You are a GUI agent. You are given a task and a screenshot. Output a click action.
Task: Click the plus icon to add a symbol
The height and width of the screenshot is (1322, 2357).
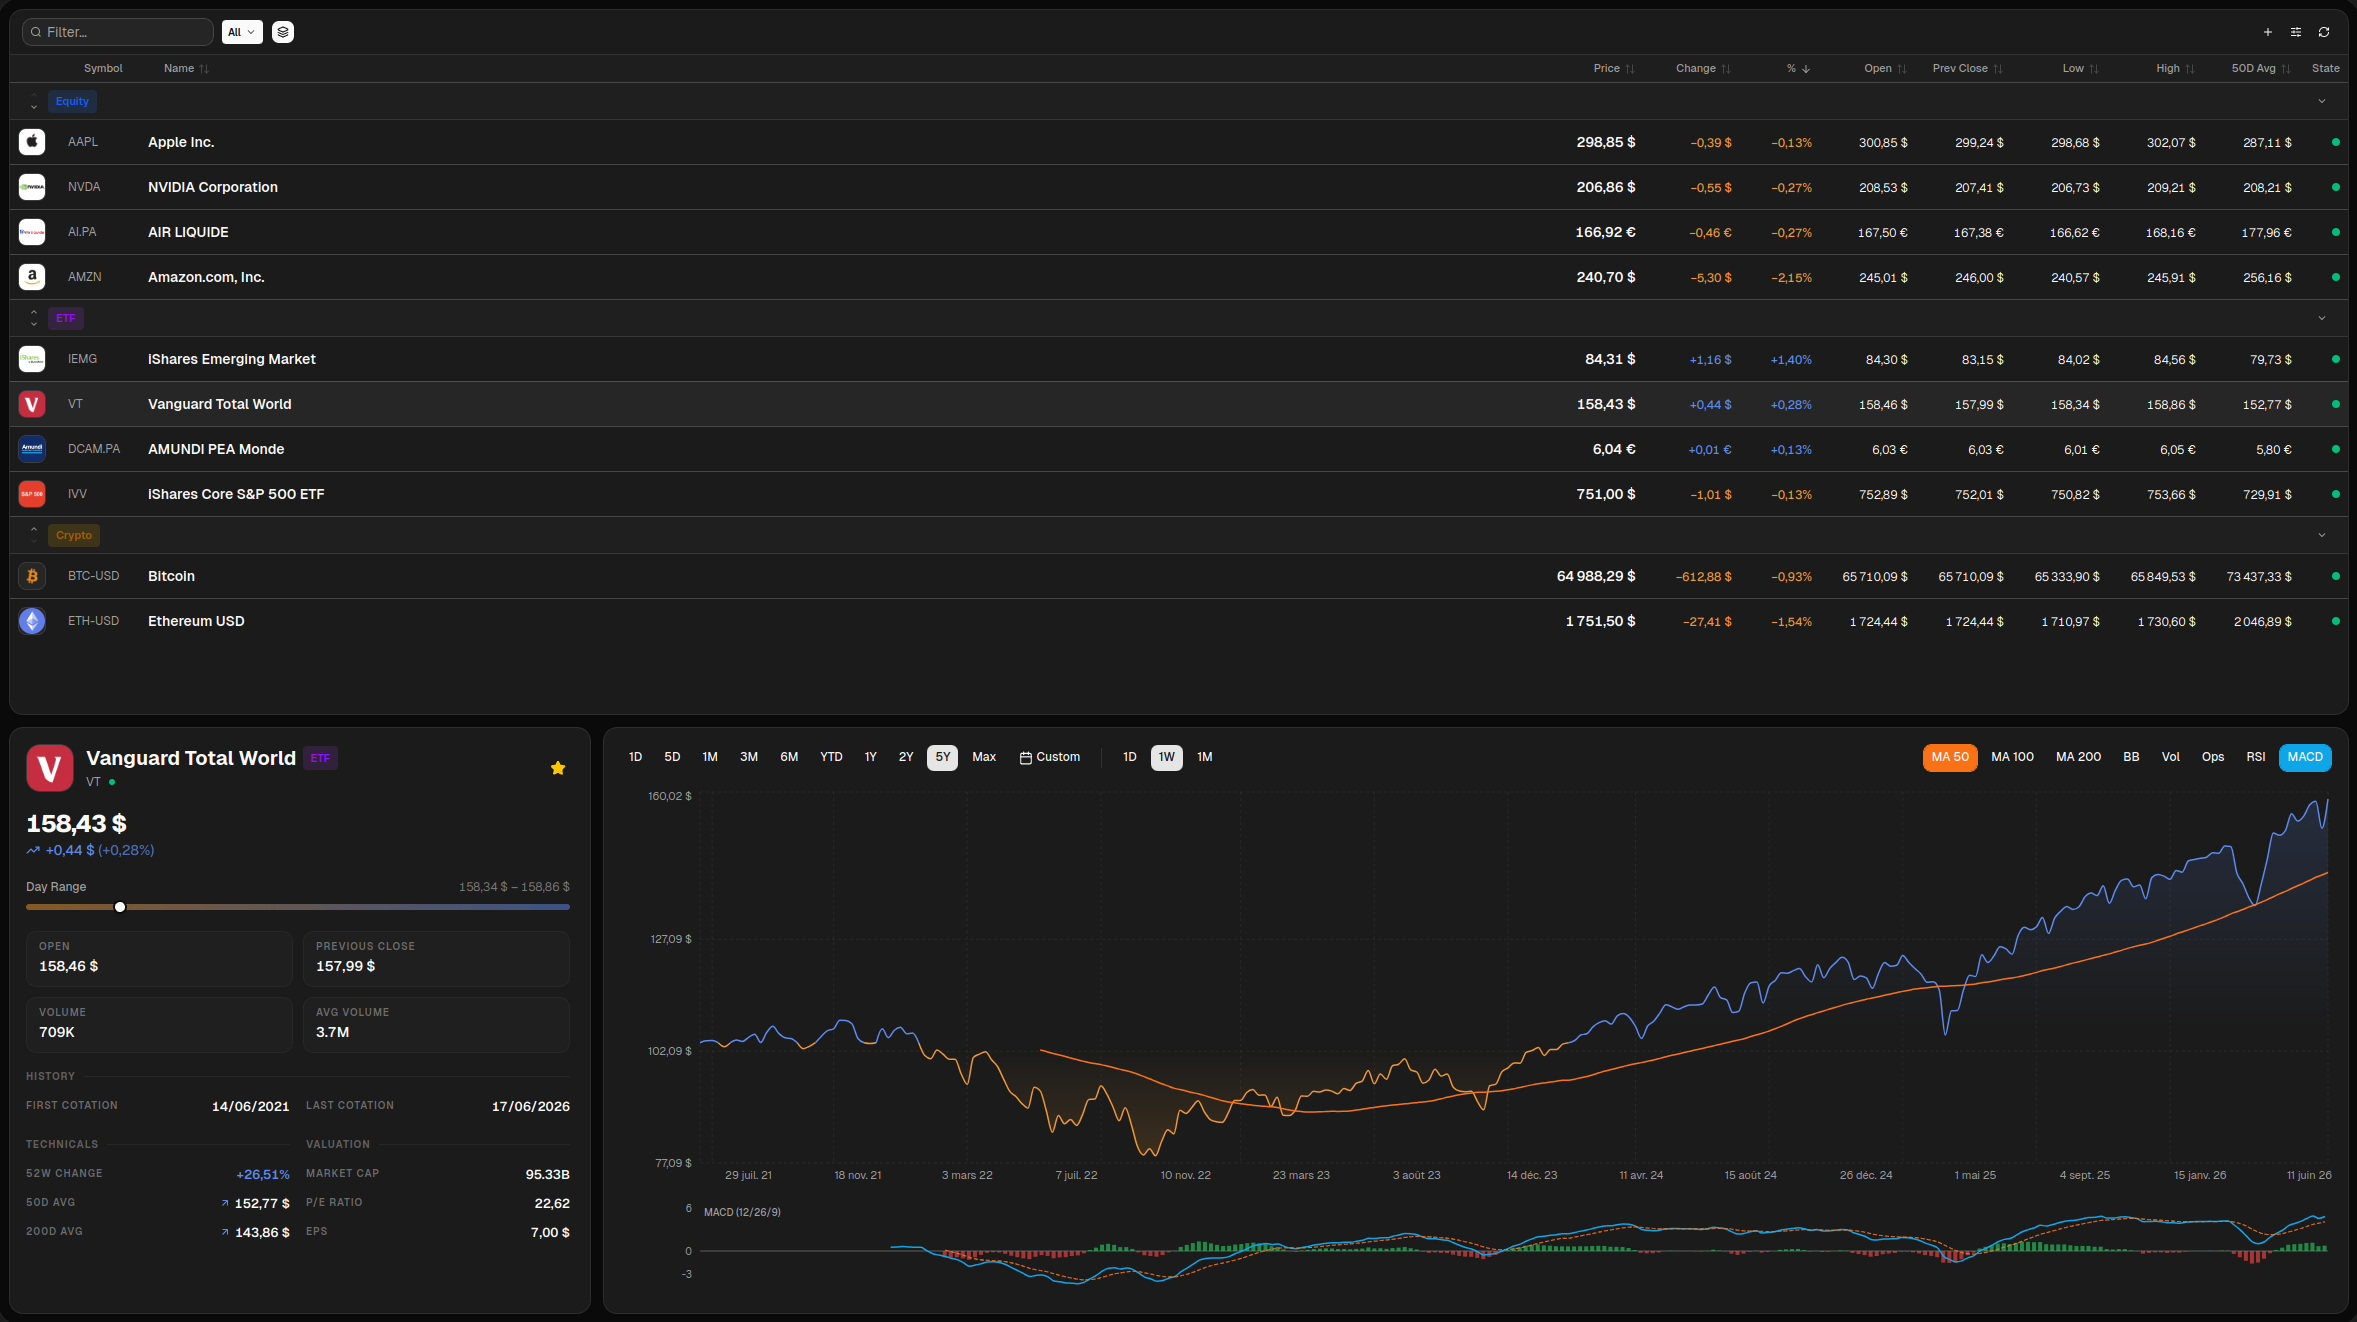point(2268,32)
